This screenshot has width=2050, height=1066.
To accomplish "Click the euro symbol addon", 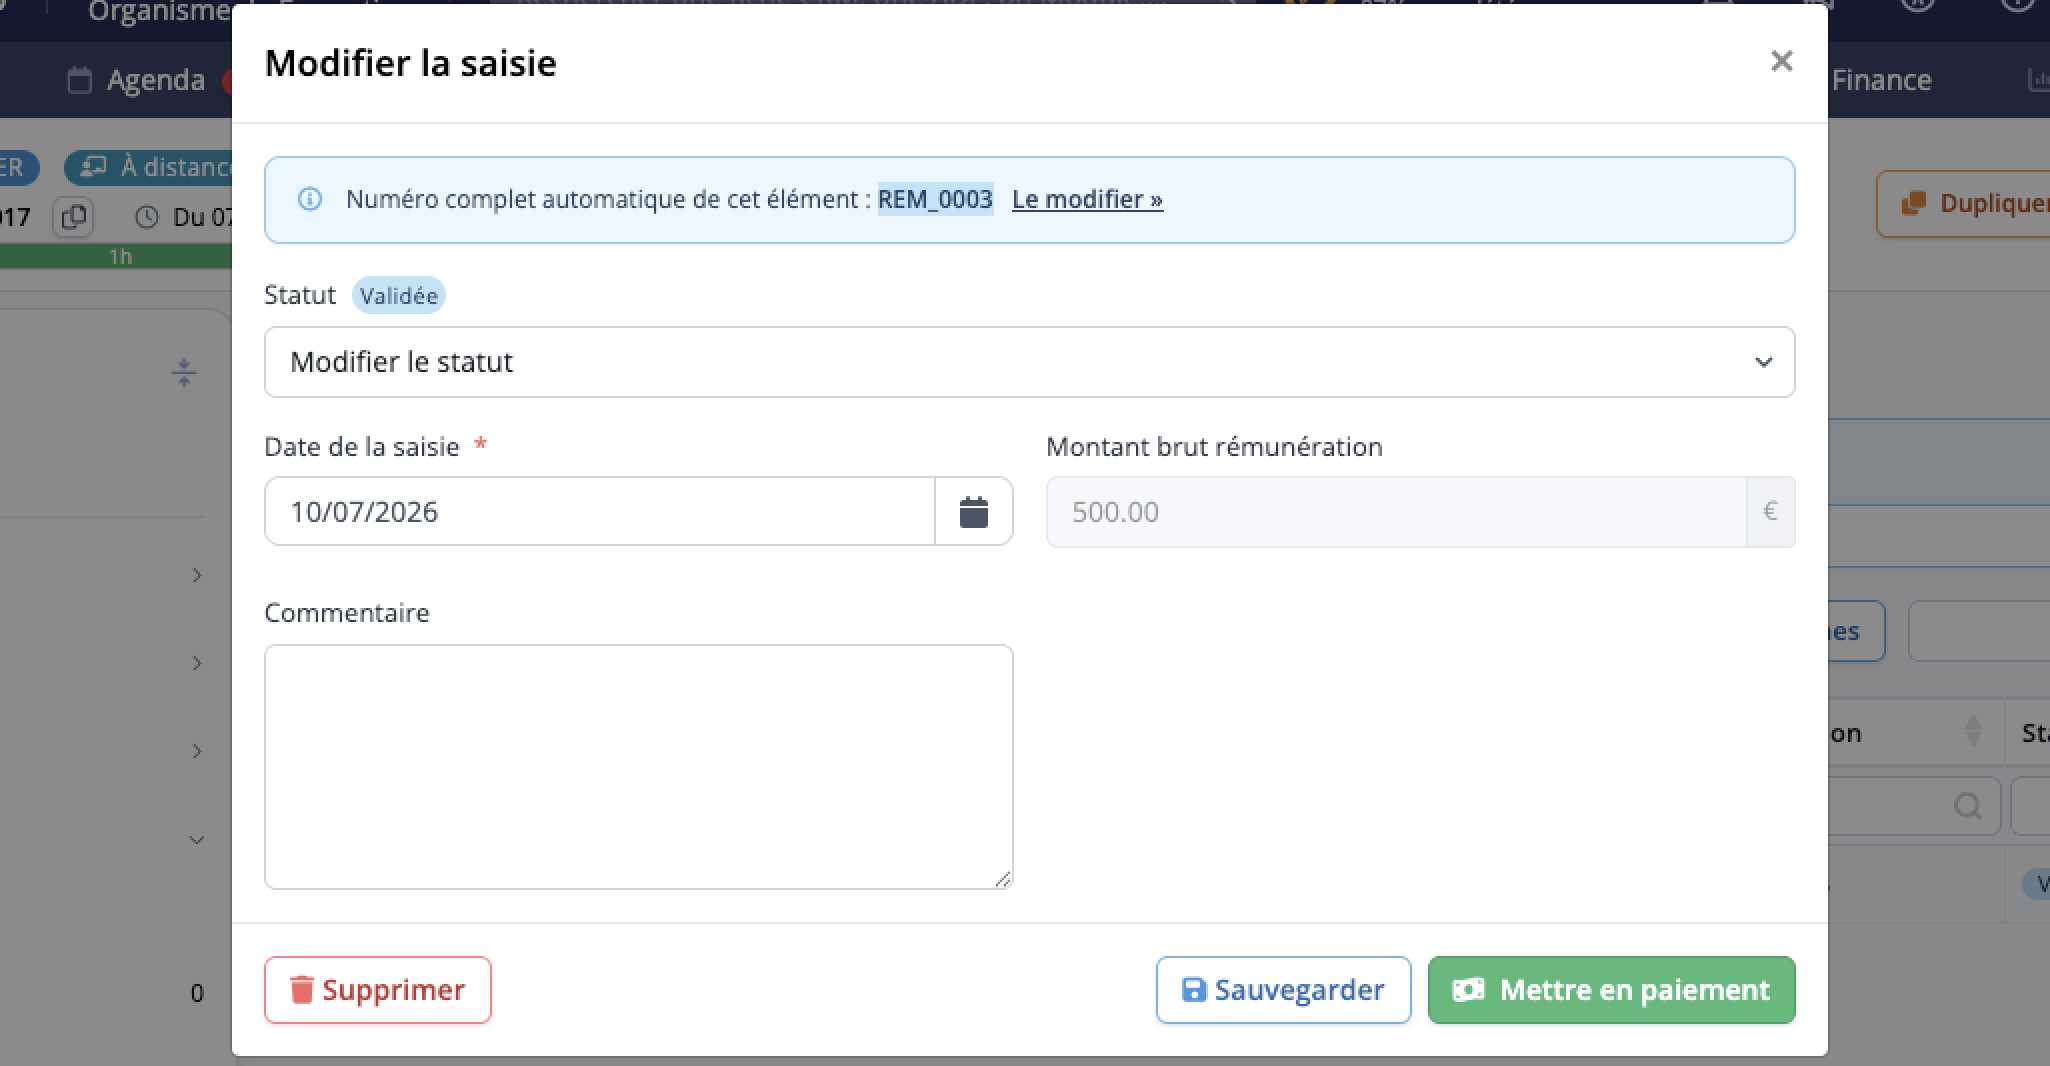I will coord(1770,512).
